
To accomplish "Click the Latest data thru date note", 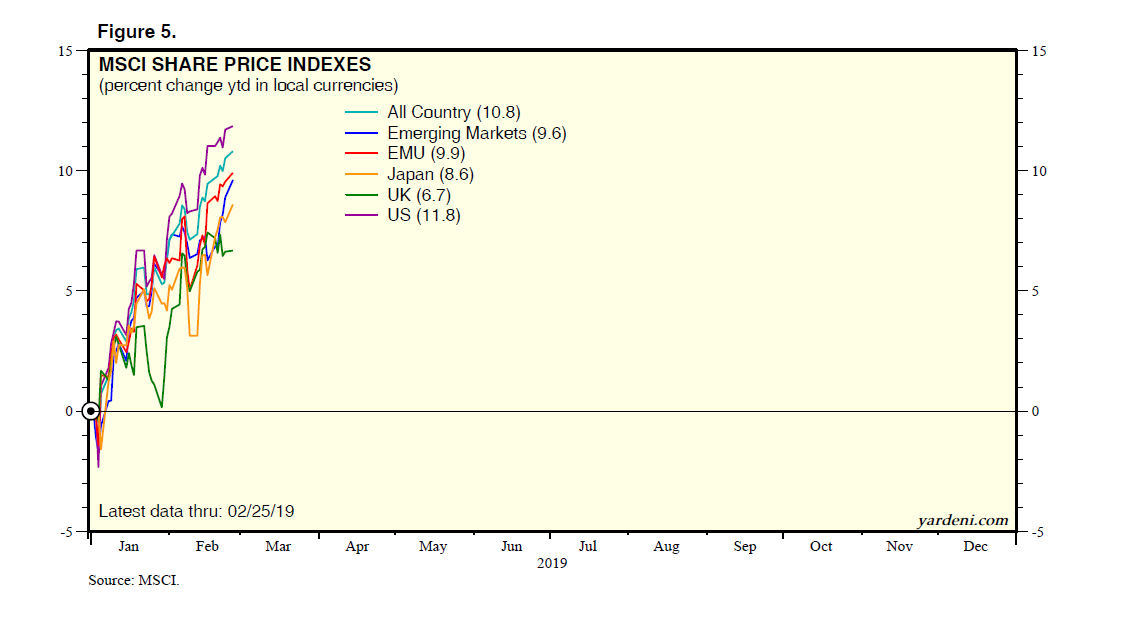I will (196, 512).
